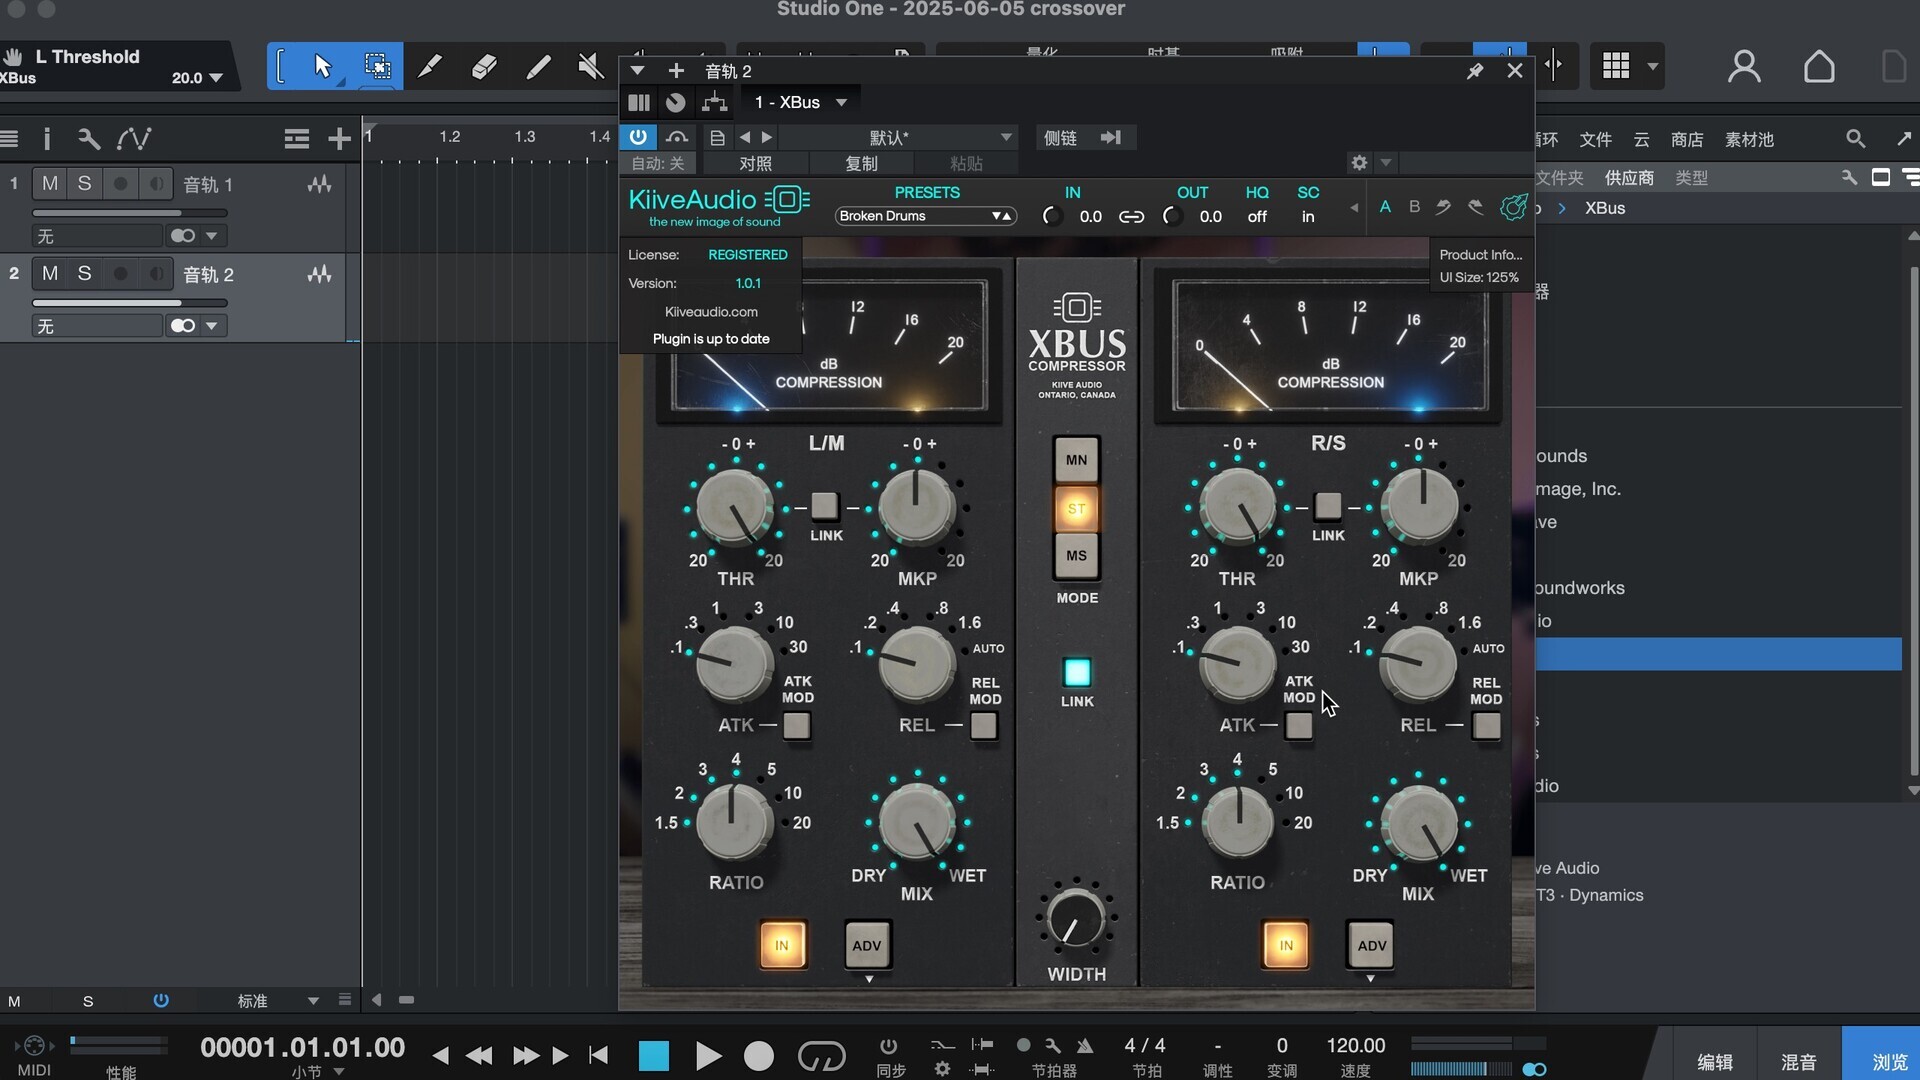Open the track inspector info icon
This screenshot has height=1080, width=1920.
(46, 139)
